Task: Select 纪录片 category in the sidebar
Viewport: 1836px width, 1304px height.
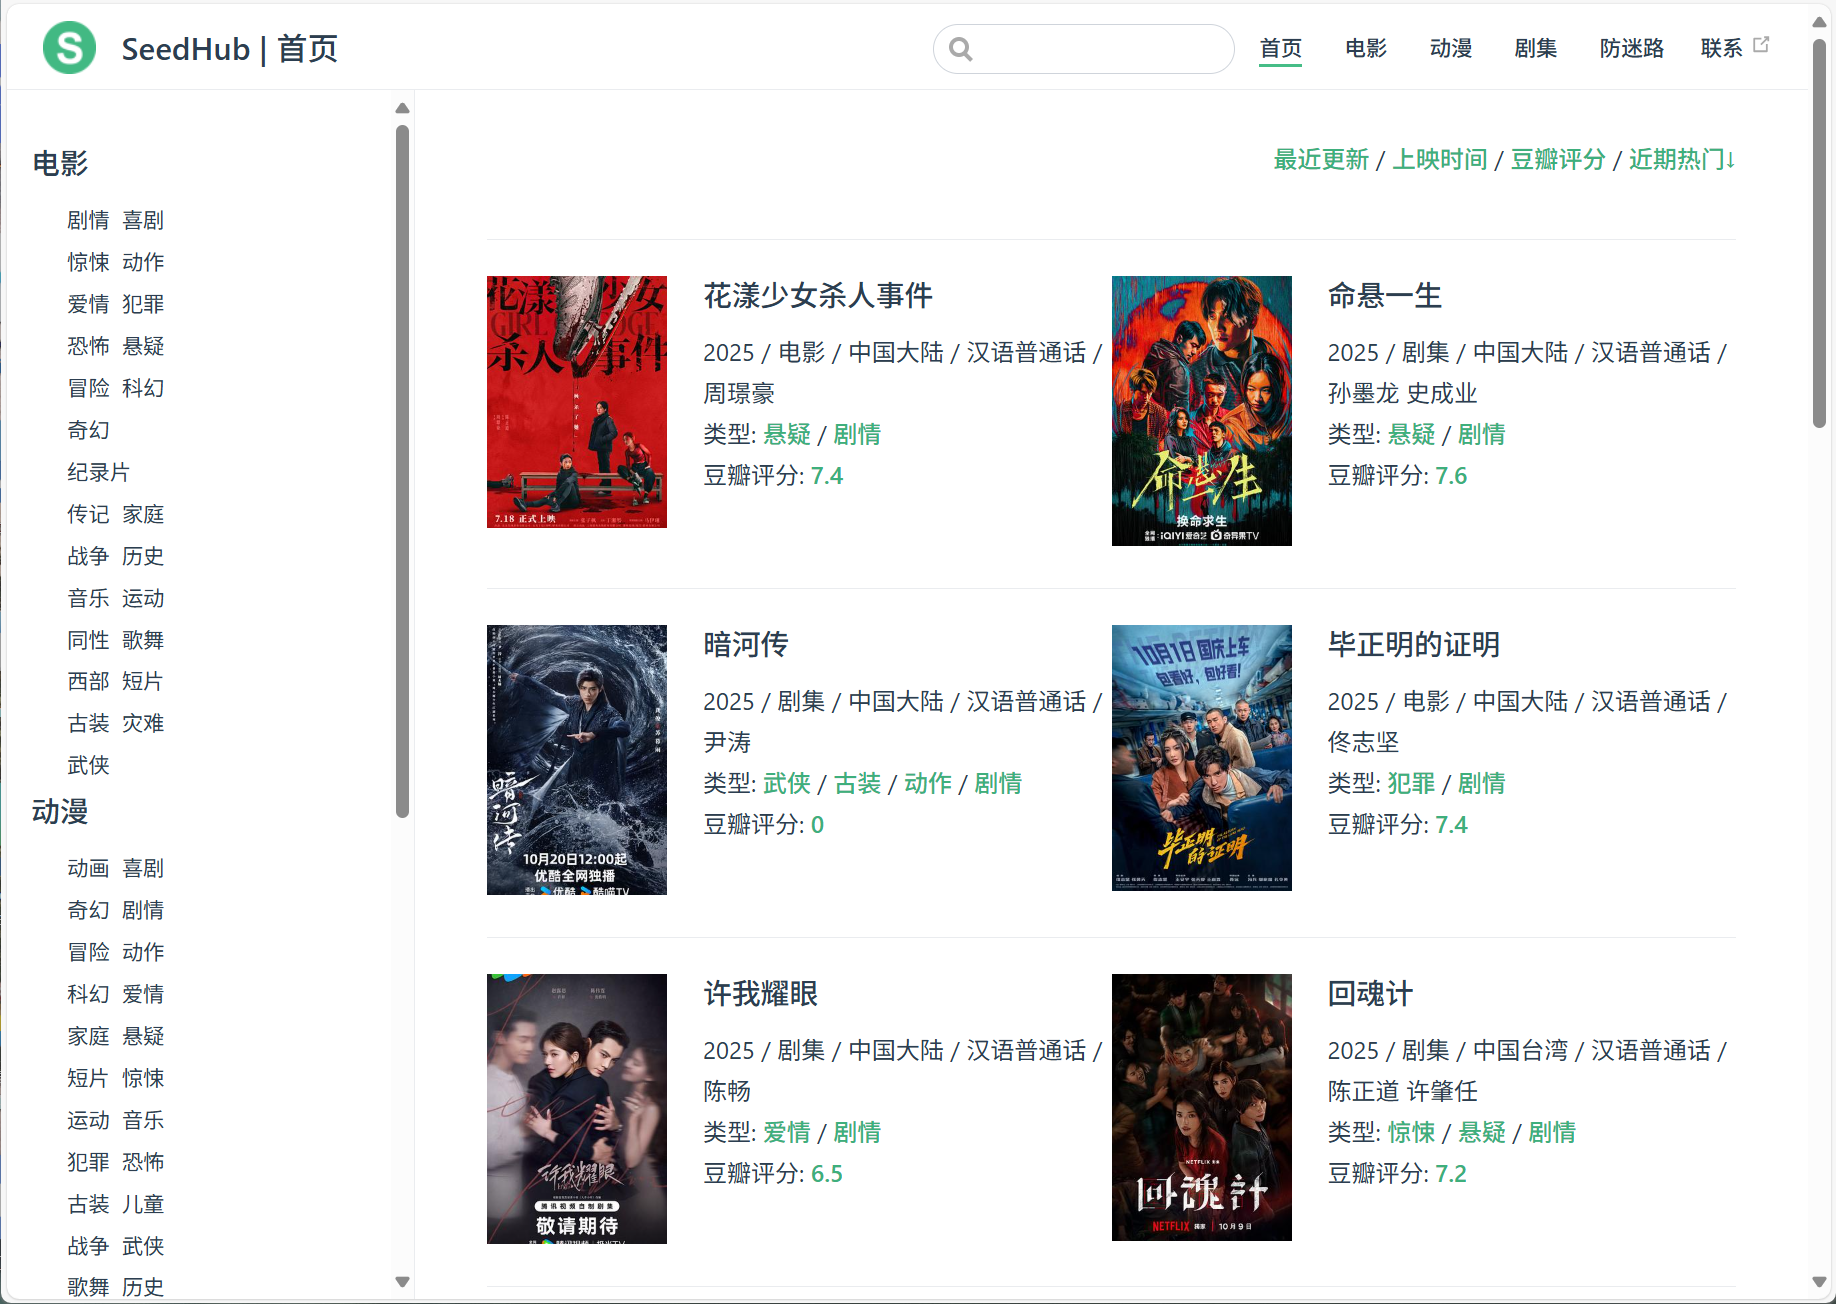Action: click(x=98, y=472)
